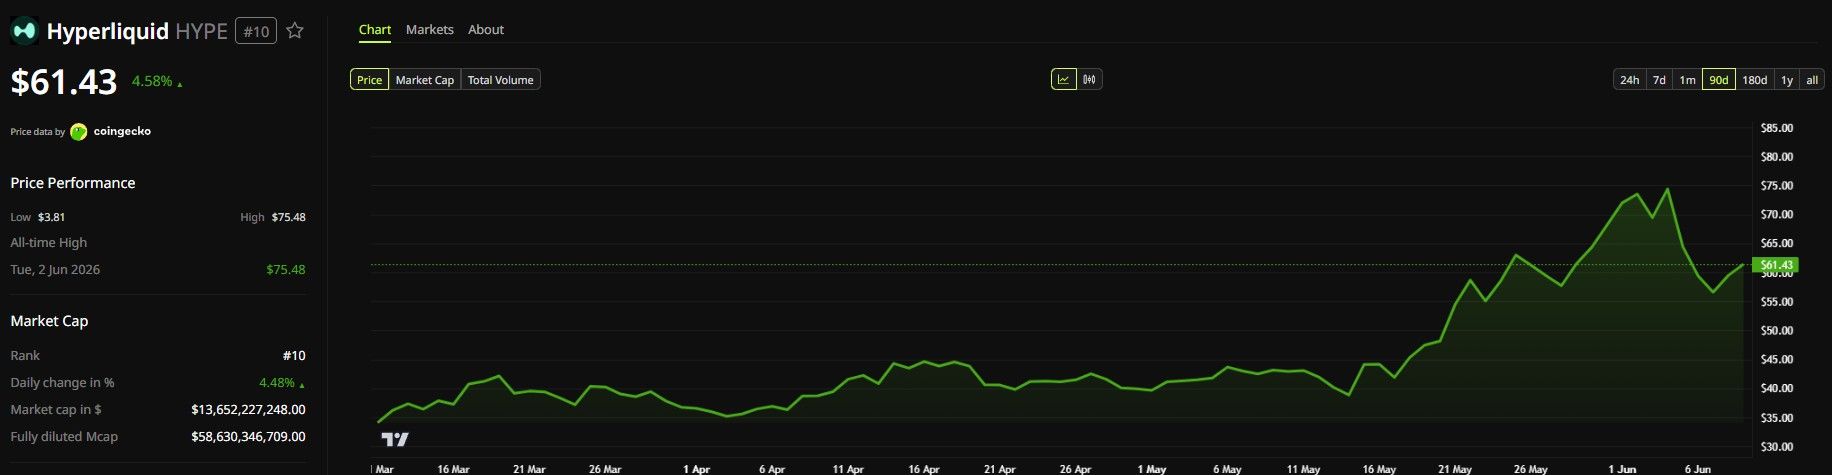Select the Price chart mode
The width and height of the screenshot is (1832, 475).
[x=369, y=80]
